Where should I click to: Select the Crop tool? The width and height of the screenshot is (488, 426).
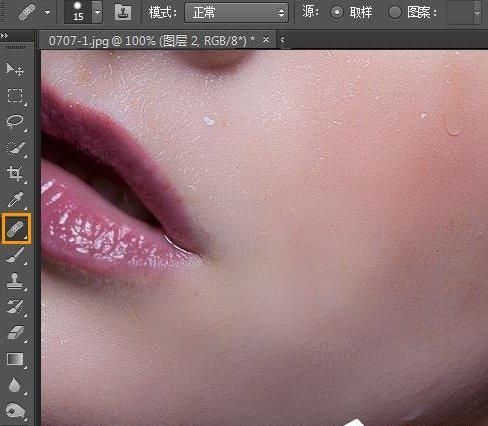(x=15, y=174)
